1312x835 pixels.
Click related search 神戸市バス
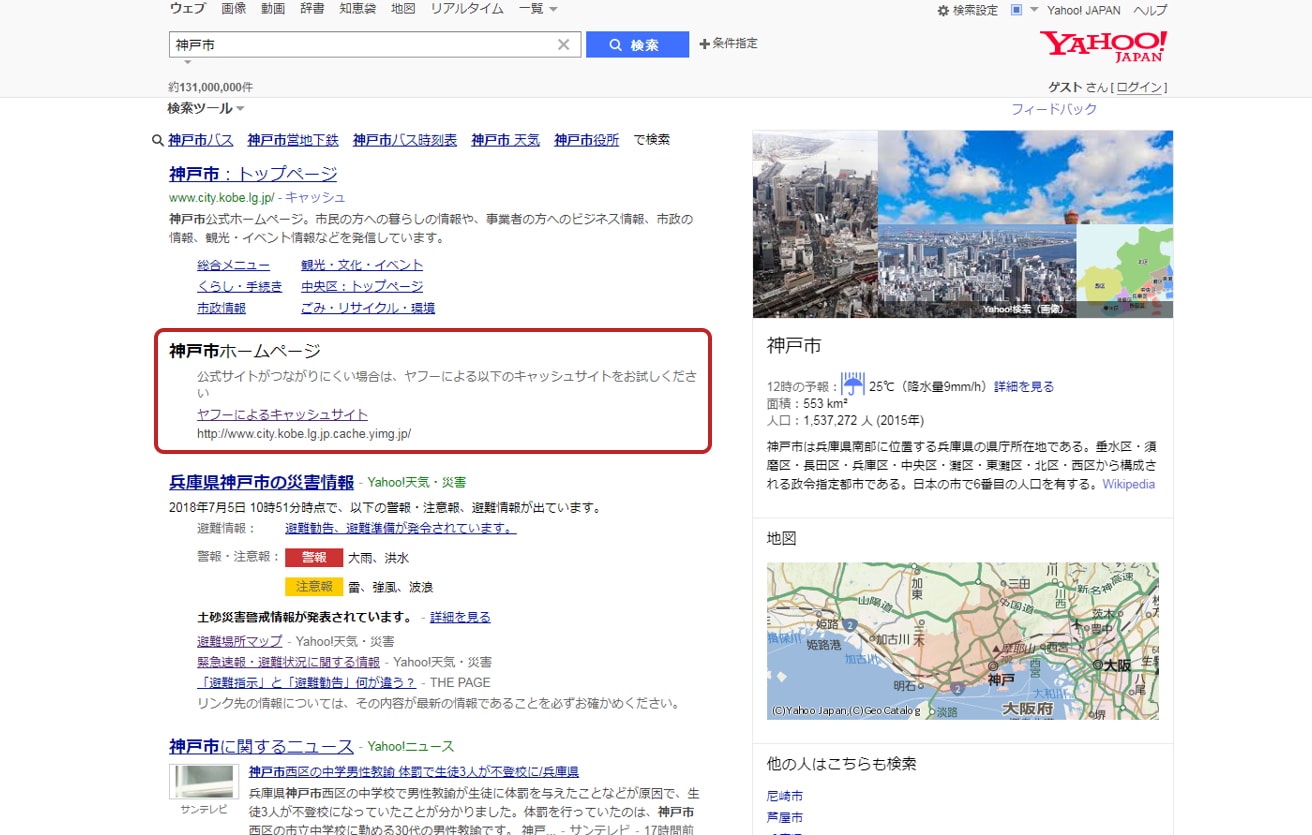pos(201,140)
